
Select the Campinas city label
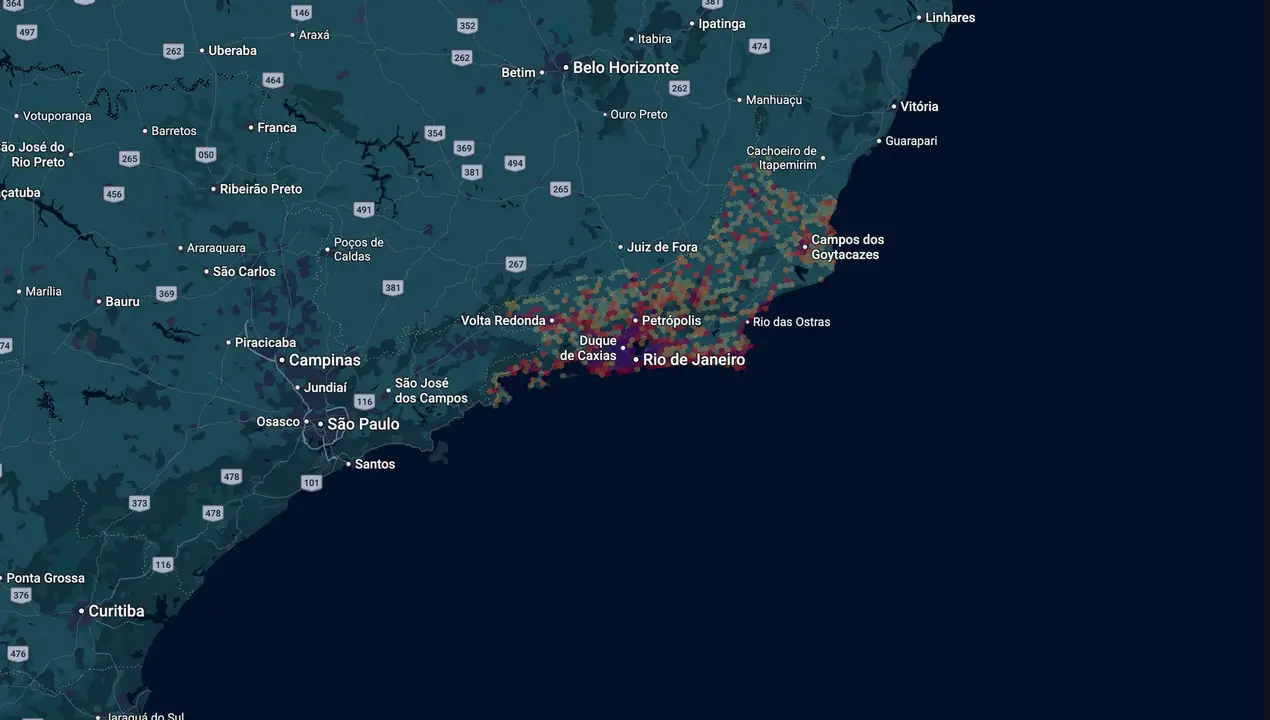point(324,360)
